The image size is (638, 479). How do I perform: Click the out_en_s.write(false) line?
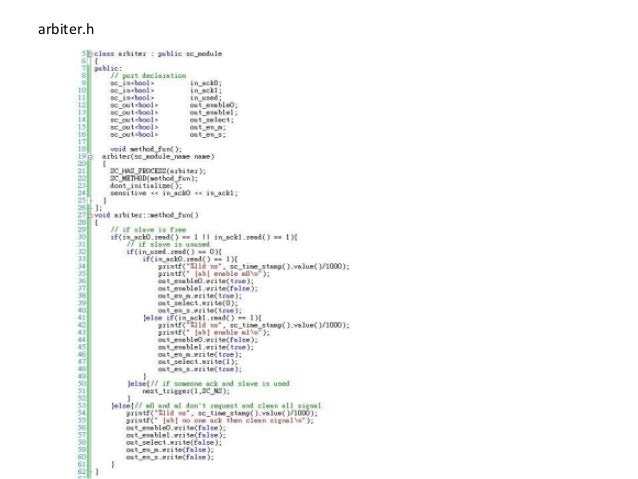(170, 457)
